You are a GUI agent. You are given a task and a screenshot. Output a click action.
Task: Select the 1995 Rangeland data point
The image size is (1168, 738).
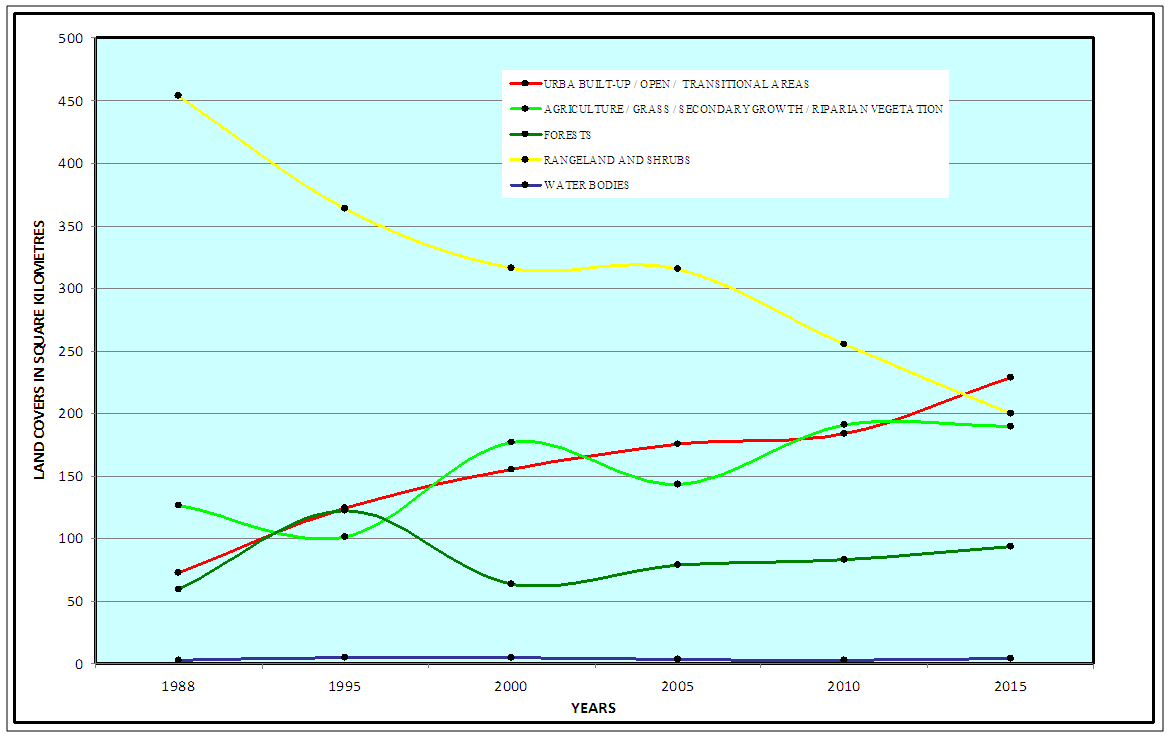coord(344,208)
